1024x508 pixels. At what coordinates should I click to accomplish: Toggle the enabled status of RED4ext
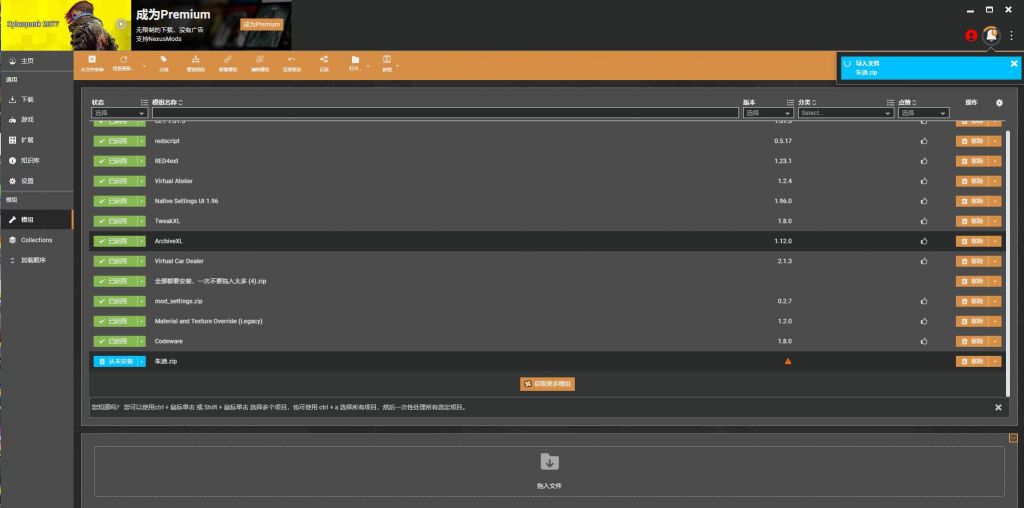[115, 161]
